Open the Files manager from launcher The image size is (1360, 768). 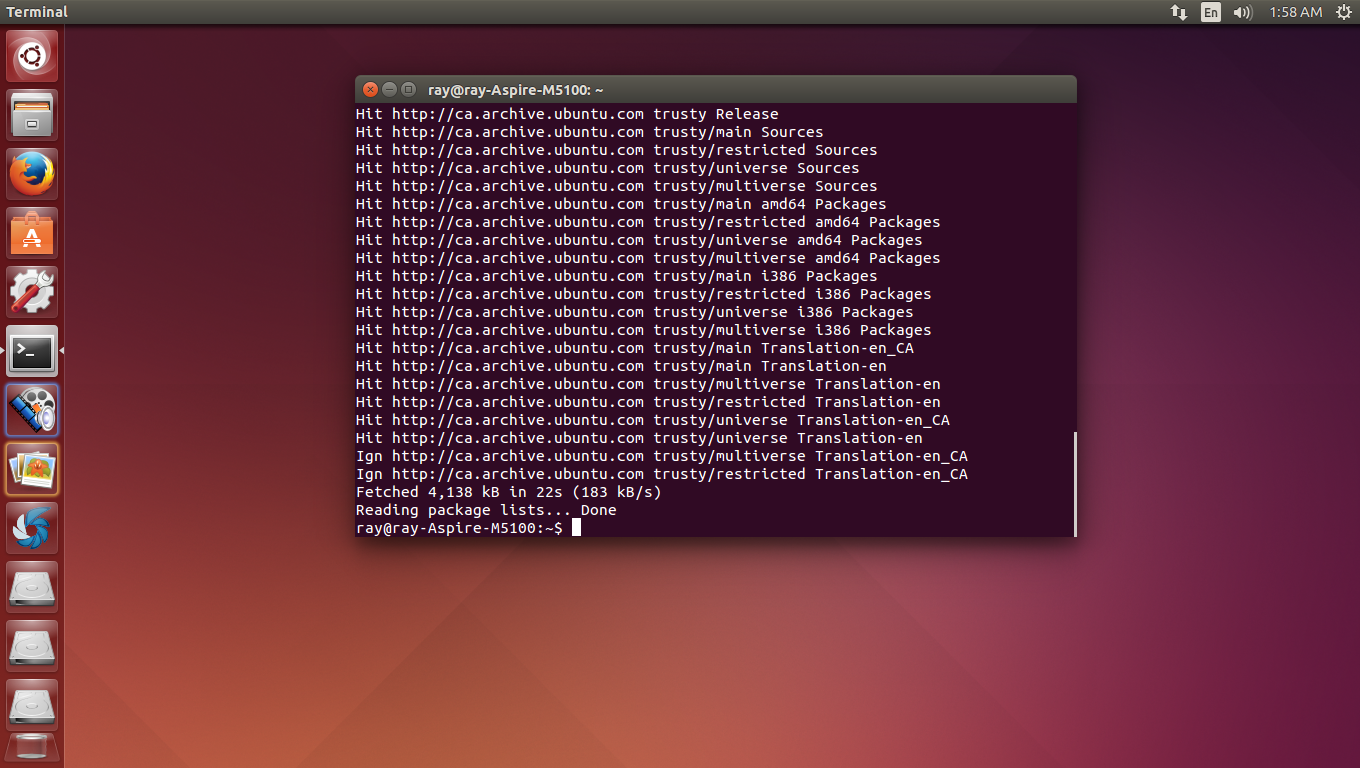32,115
